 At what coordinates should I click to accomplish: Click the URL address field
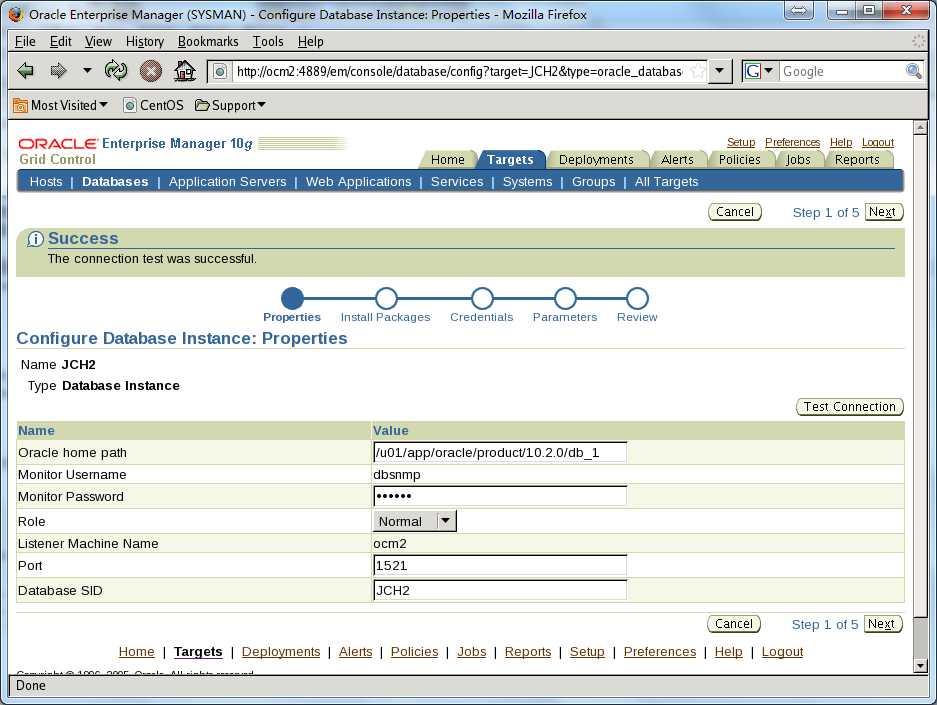458,72
